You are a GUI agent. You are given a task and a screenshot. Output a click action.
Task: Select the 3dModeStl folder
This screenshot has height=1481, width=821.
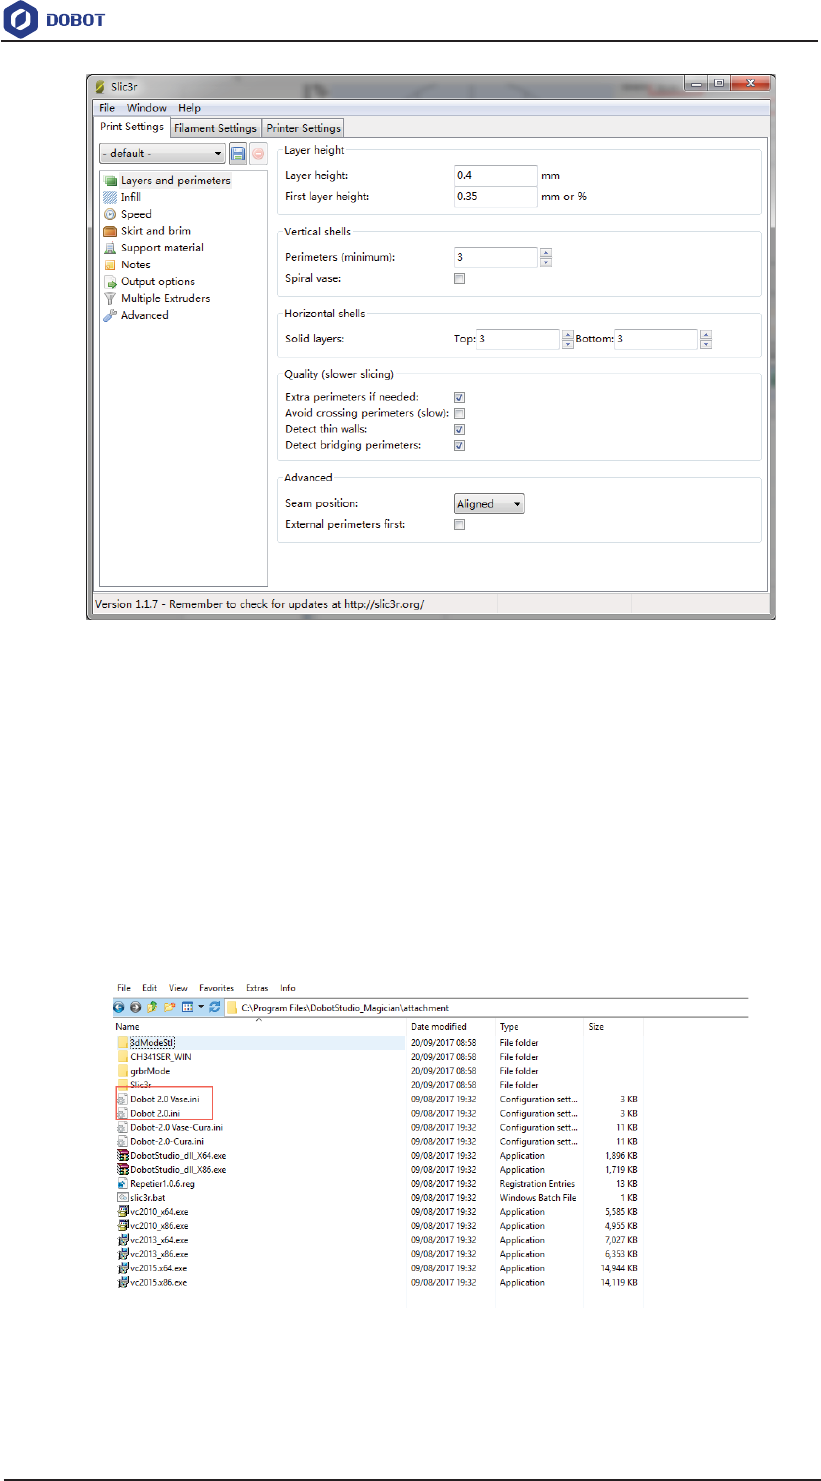tap(146, 1043)
